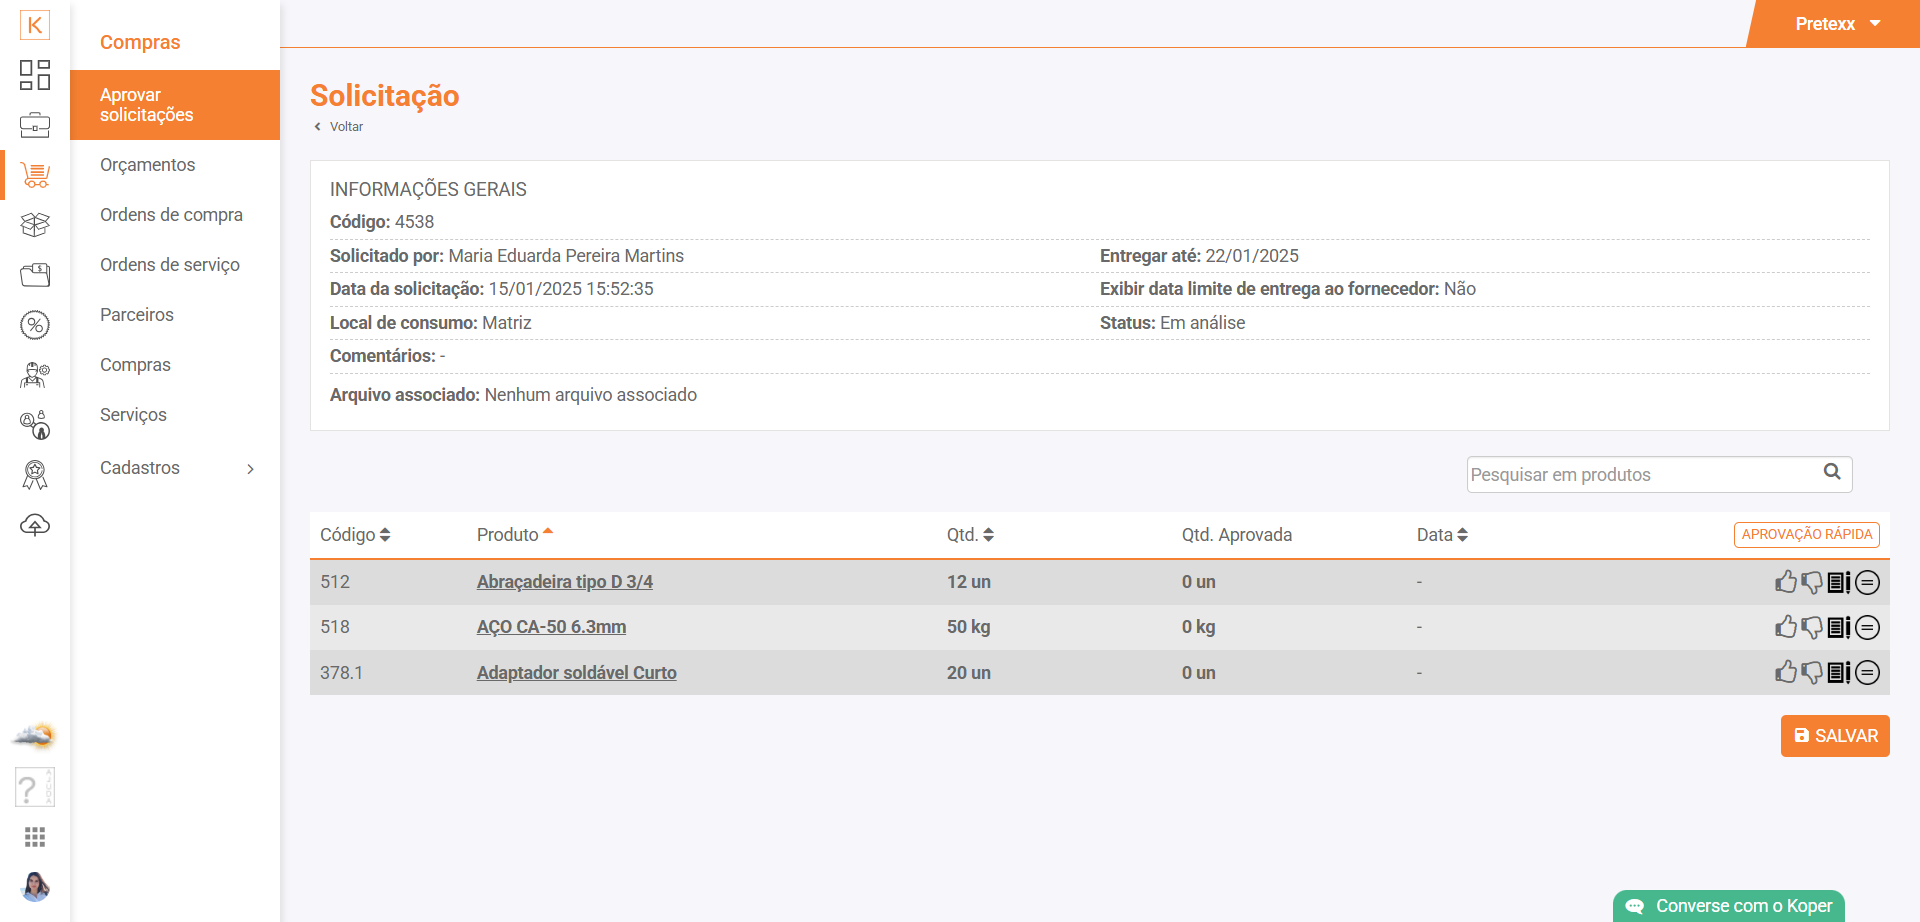The image size is (1920, 922).
Task: Open the help question mark icon
Action: [34, 788]
